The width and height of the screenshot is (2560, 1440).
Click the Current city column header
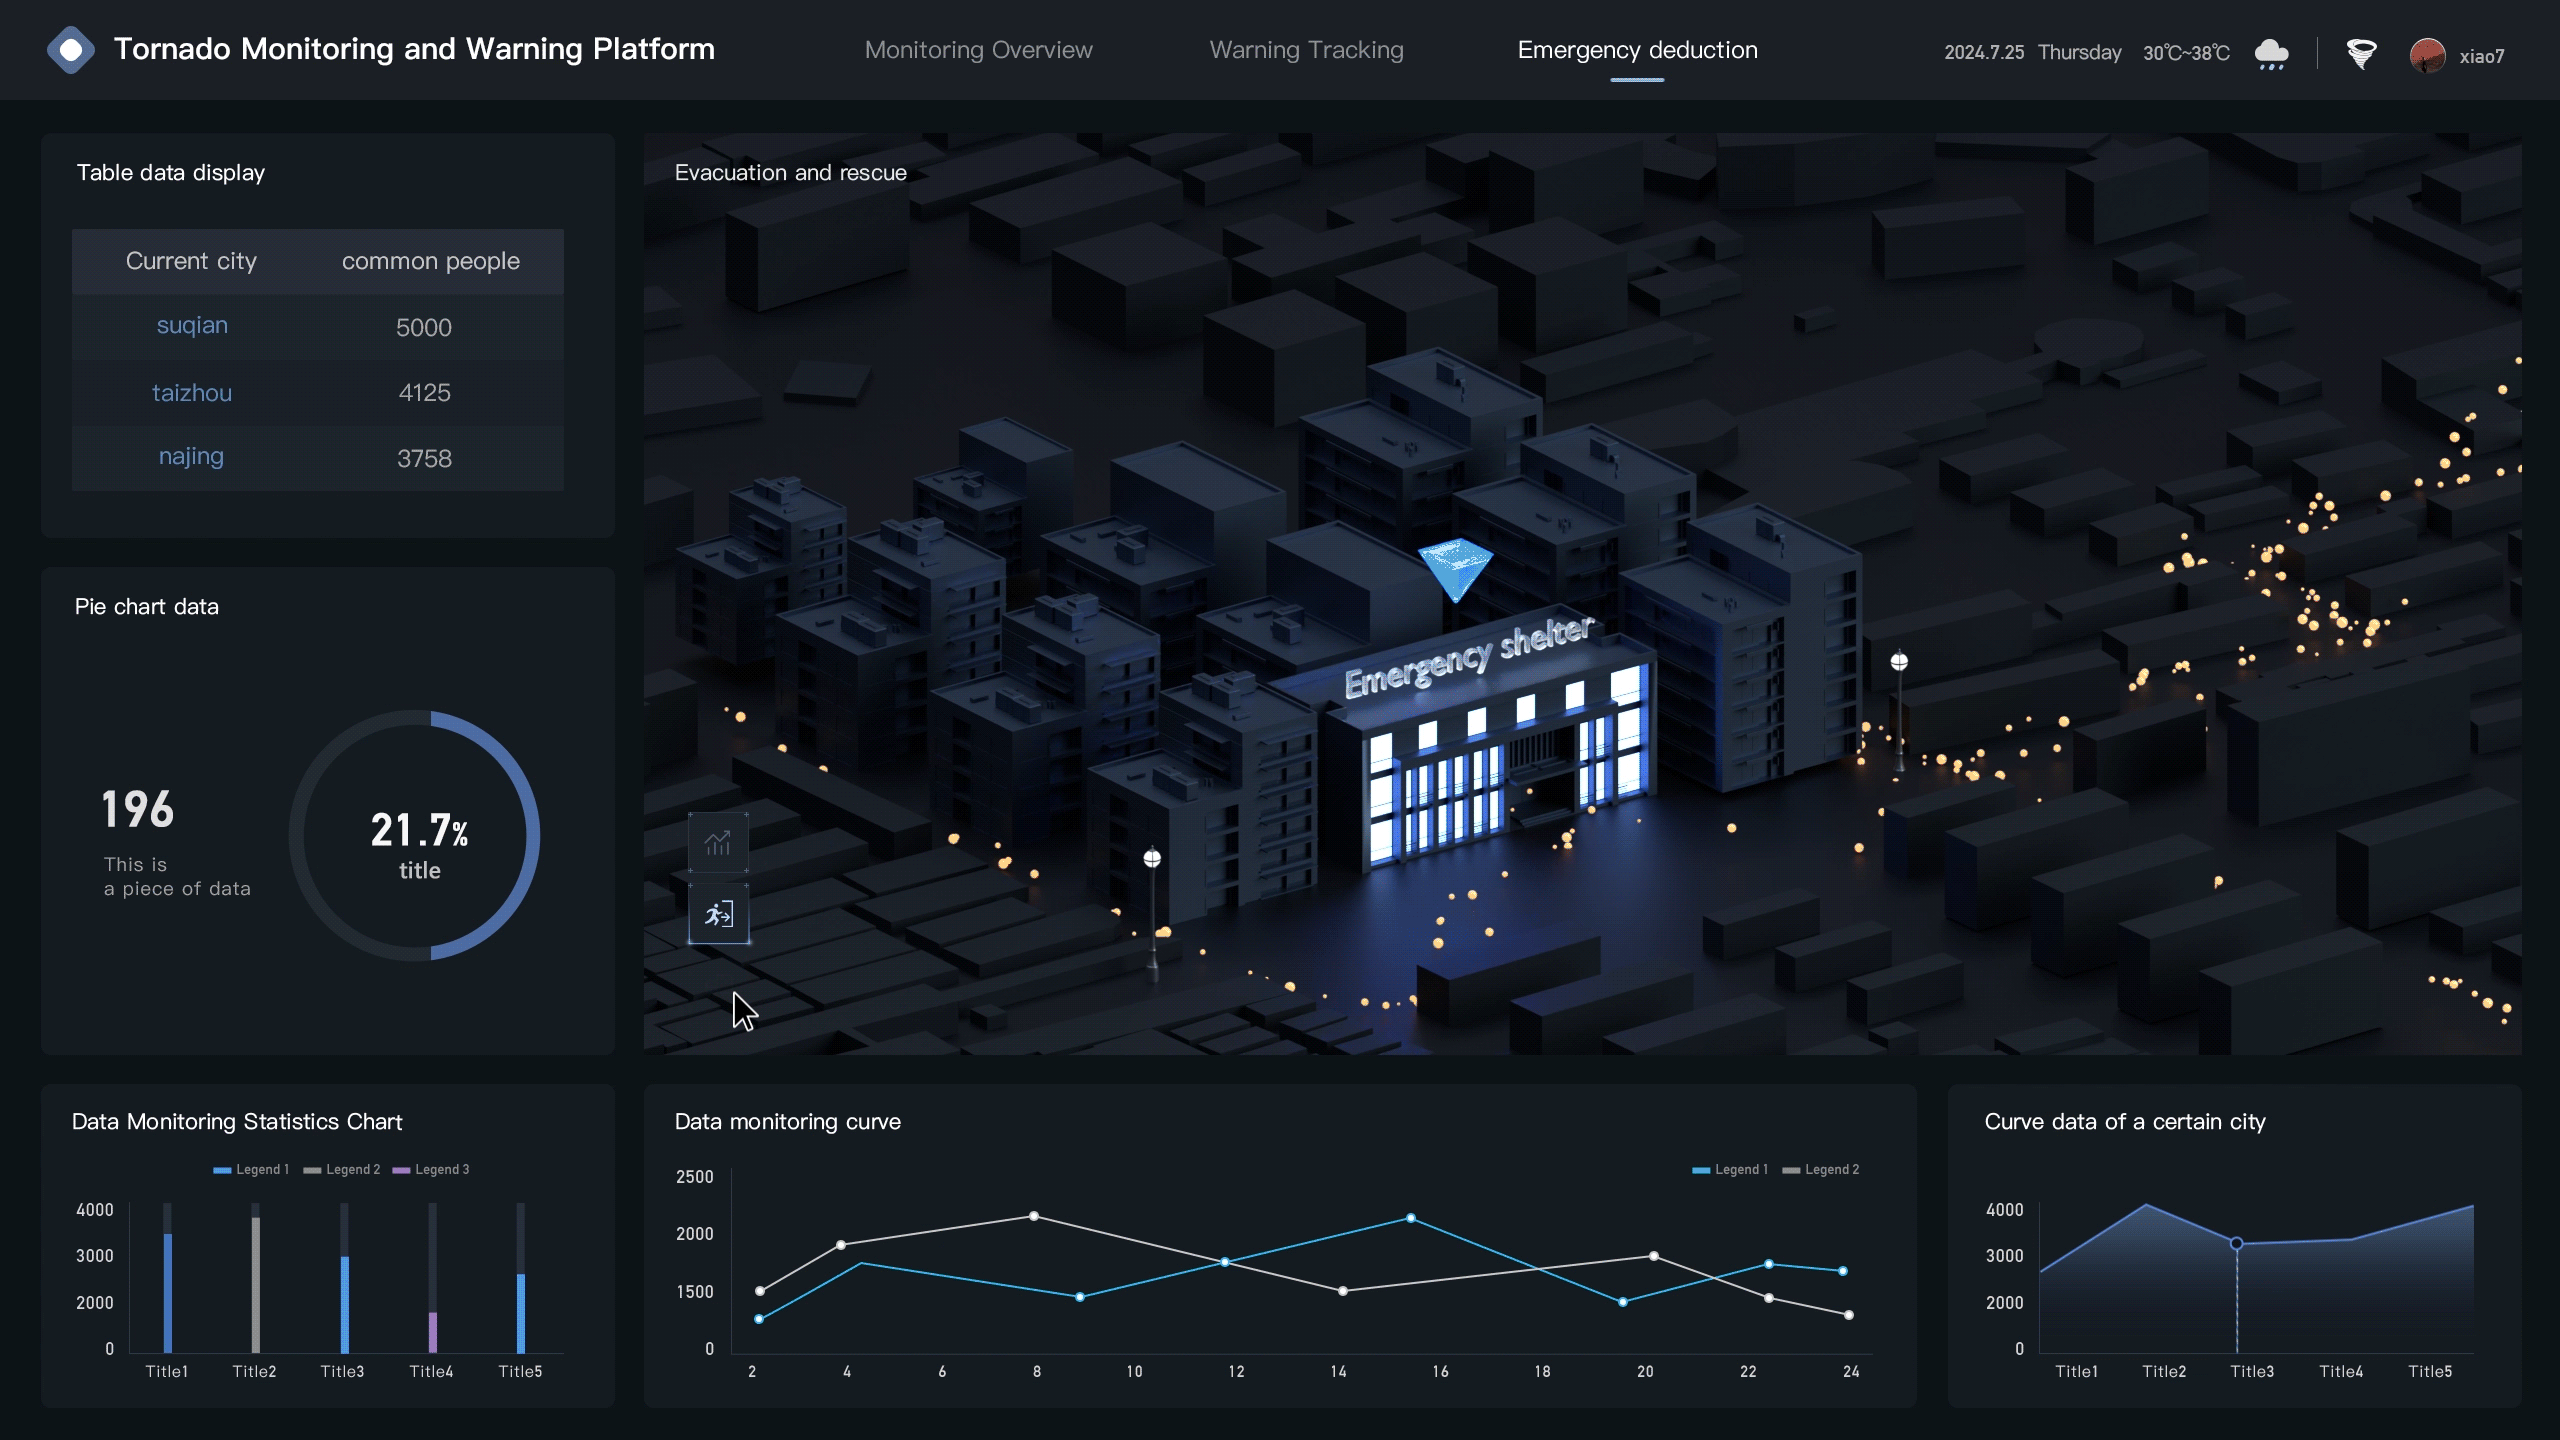[191, 261]
